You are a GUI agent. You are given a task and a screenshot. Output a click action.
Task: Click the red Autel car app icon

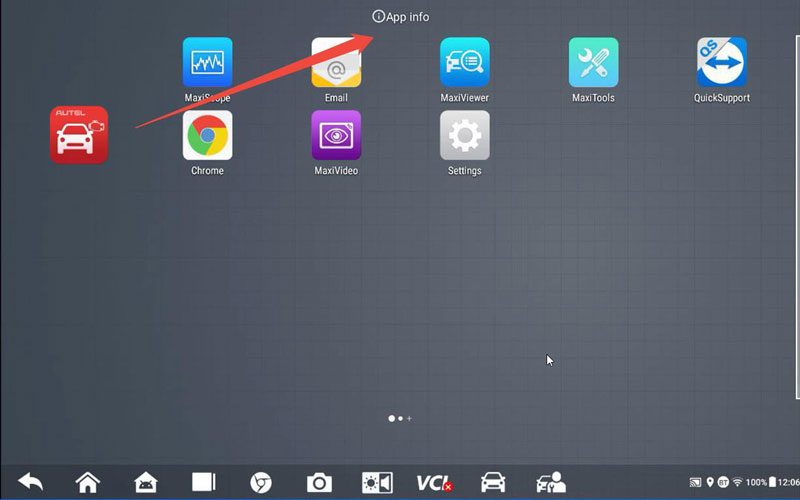point(79,134)
